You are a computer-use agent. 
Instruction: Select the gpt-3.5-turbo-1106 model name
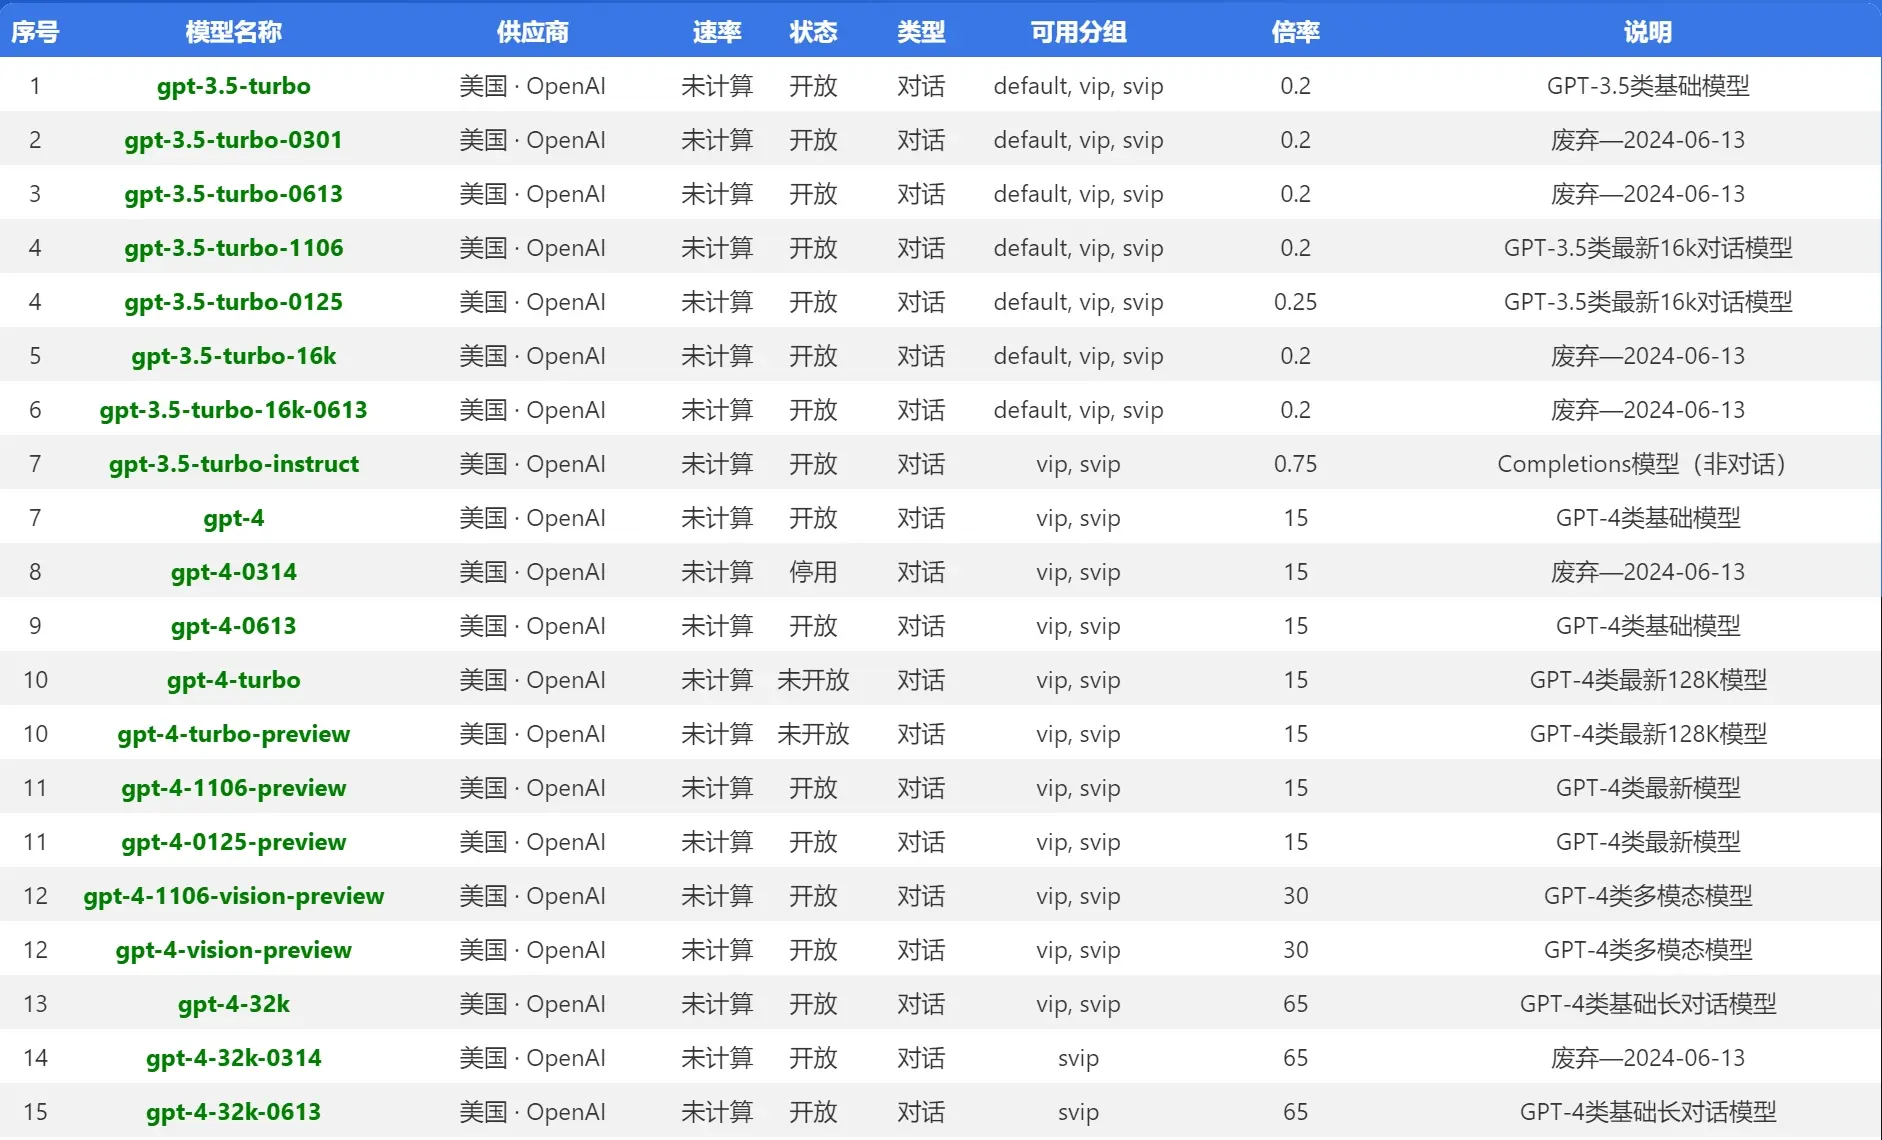coord(233,248)
